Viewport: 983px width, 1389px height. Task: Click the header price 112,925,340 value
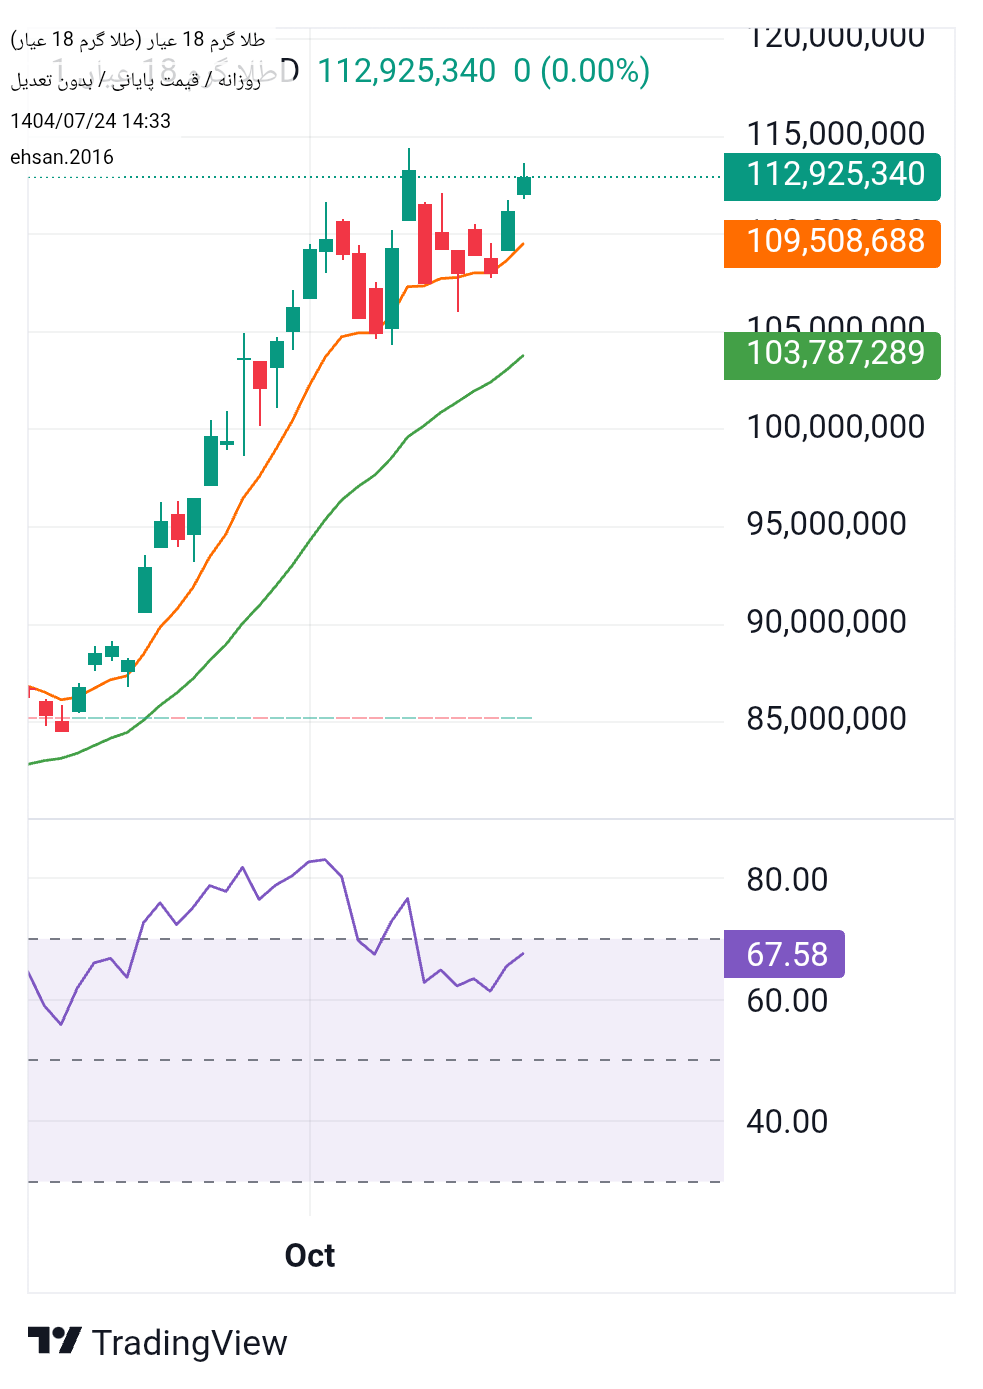coord(406,71)
